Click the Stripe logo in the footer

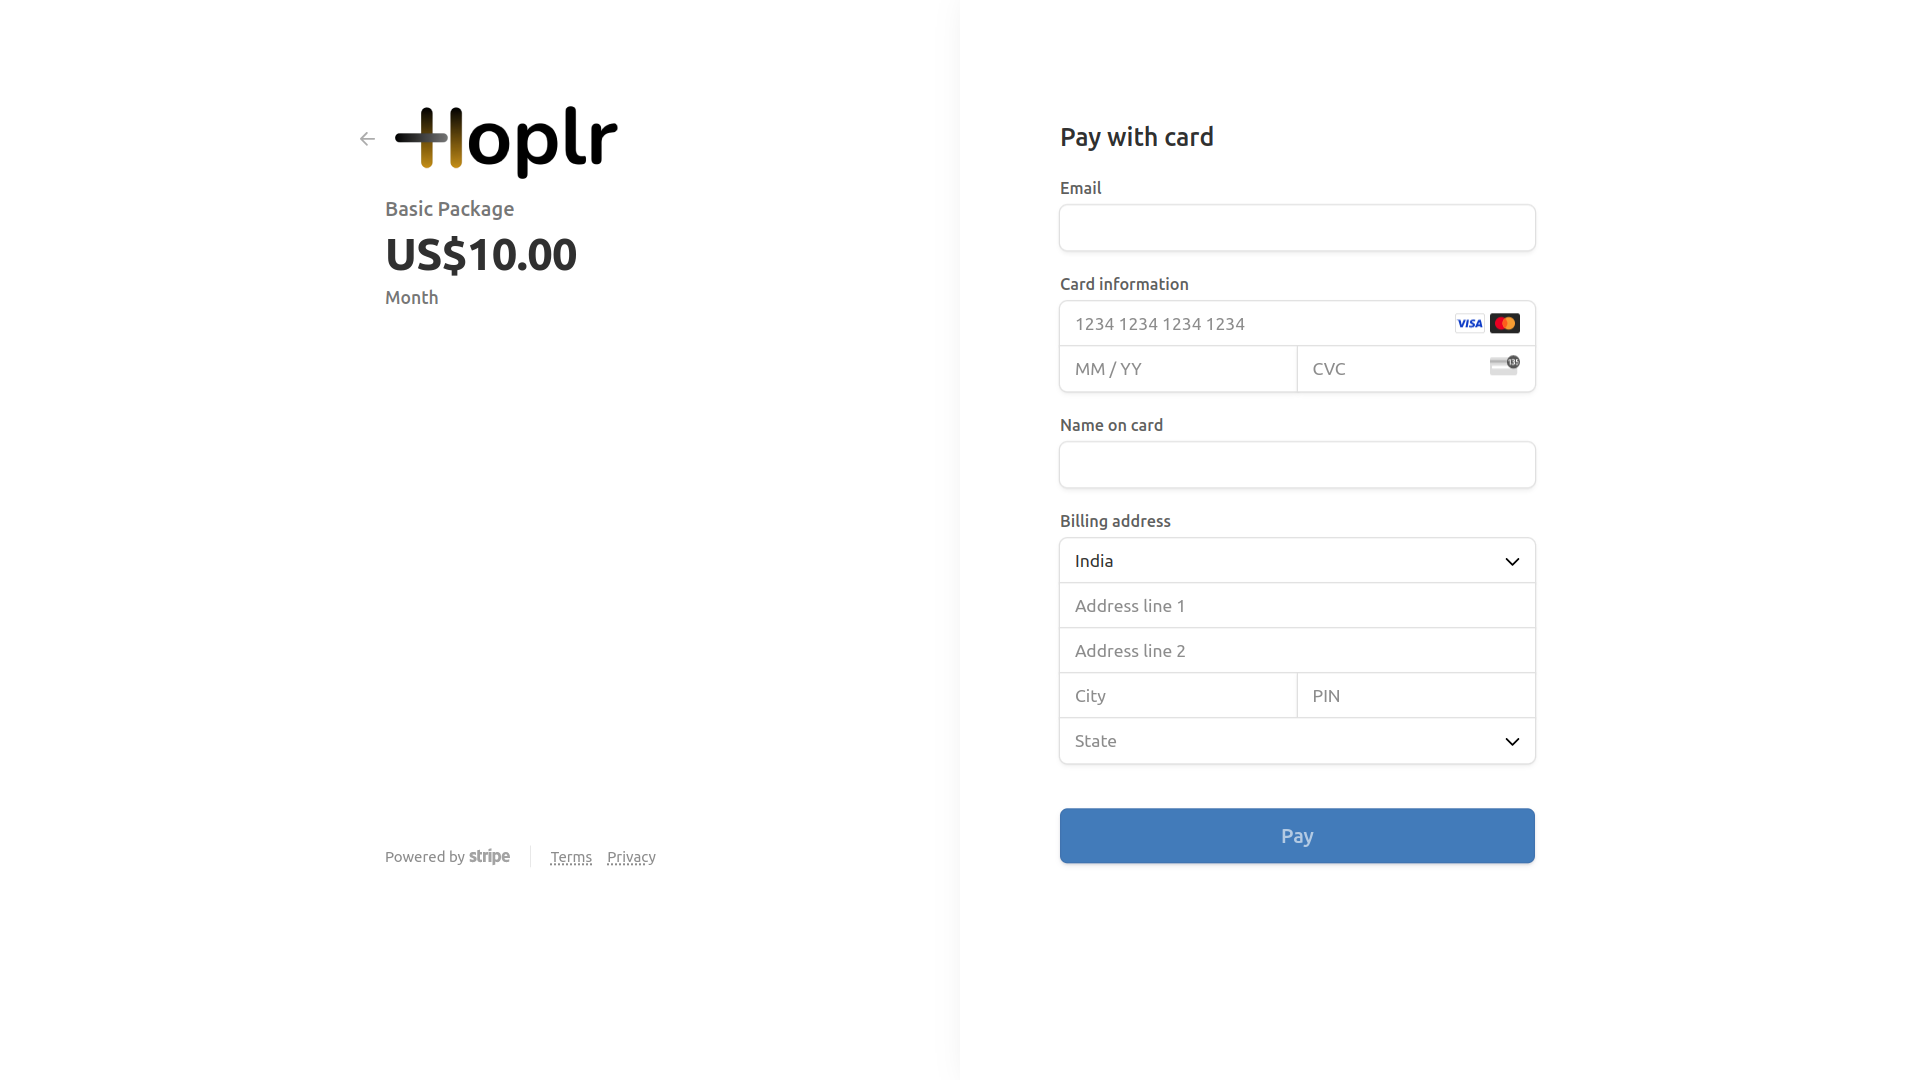click(x=489, y=857)
